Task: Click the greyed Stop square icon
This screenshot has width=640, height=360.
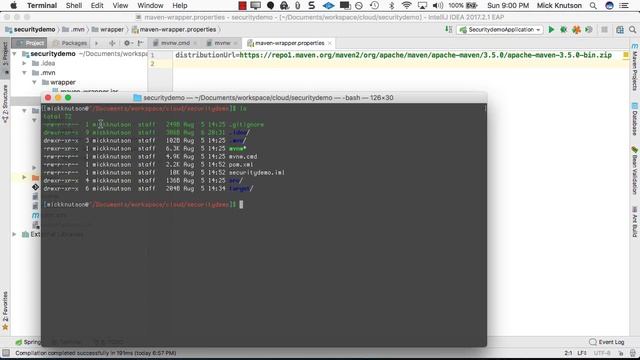Action: pos(604,29)
